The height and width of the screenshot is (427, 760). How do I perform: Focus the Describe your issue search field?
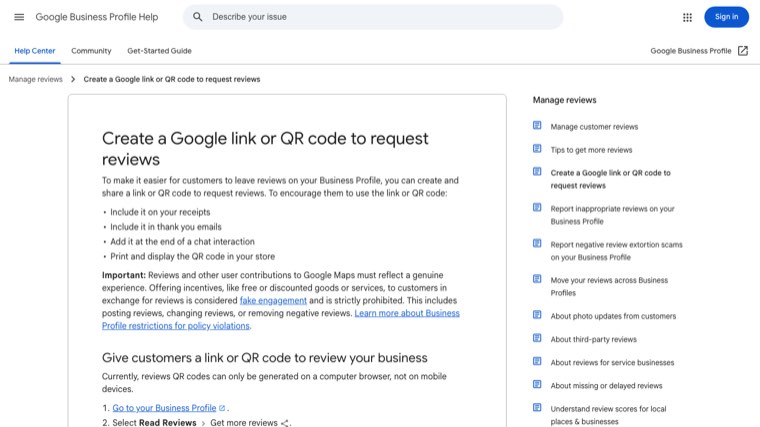point(373,17)
